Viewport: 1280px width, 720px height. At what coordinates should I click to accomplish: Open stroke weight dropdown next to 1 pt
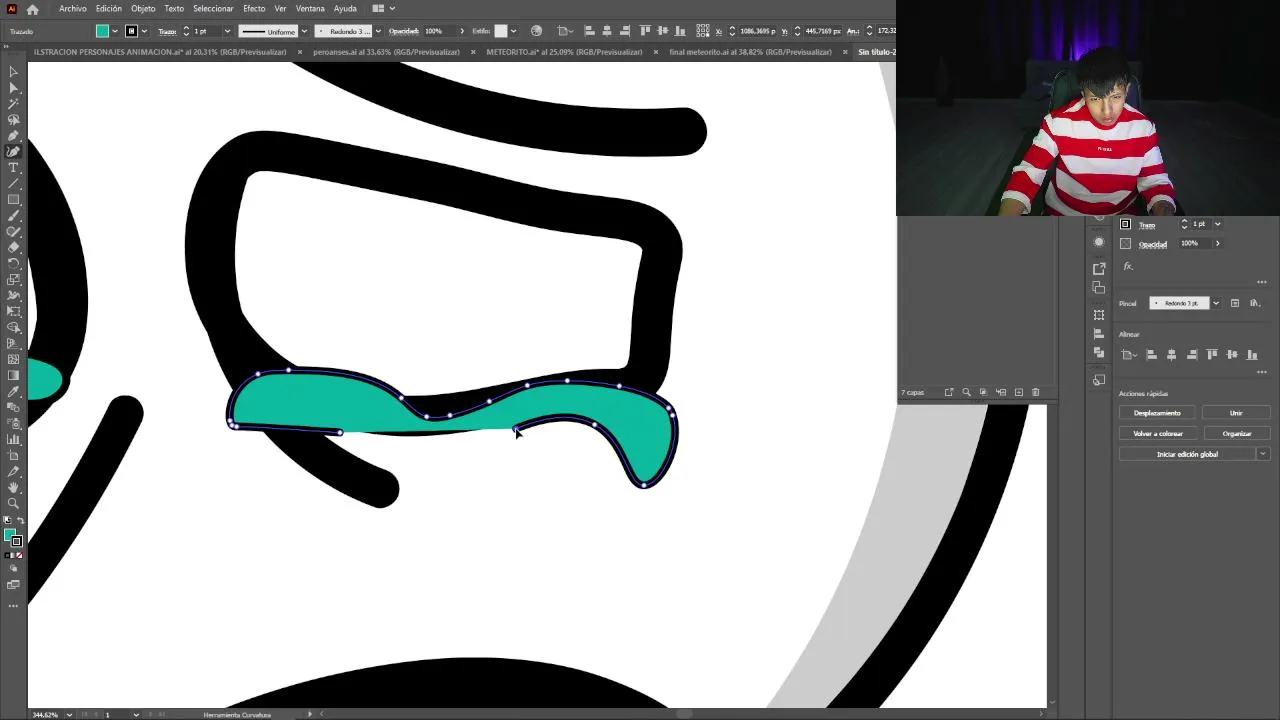point(227,31)
